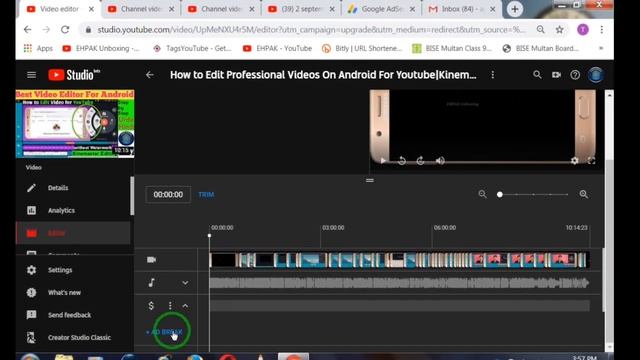Open ad breaks three-dot menu
This screenshot has height=360, width=640.
click(x=170, y=306)
